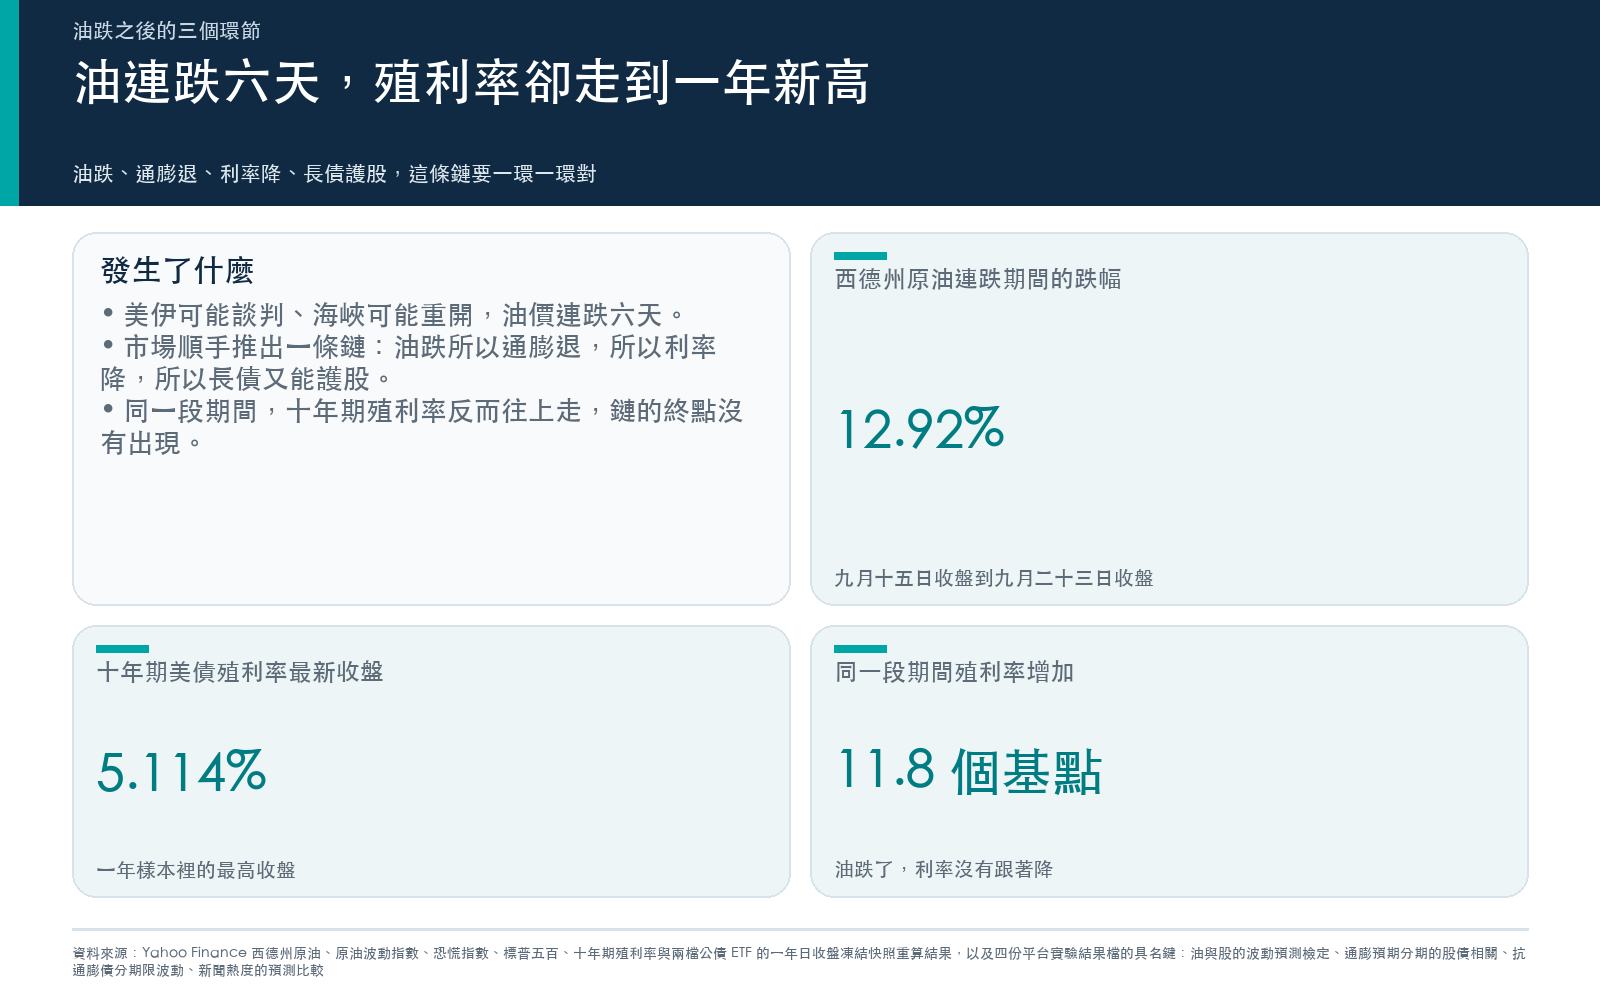The image size is (1600, 1000).
Task: Click the tagline 油跌、通膨退、利率降、長債護股
Action: click(334, 174)
